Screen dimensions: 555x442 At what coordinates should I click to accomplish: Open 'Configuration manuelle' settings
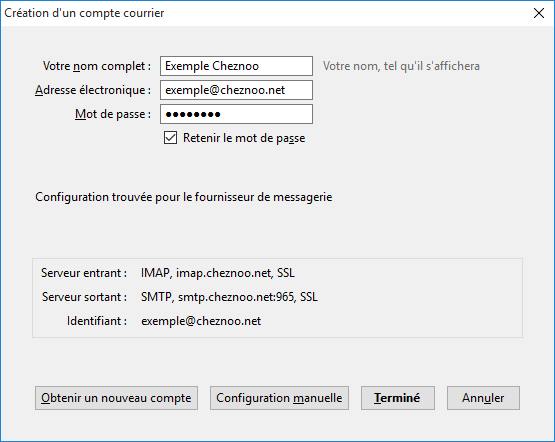click(279, 398)
